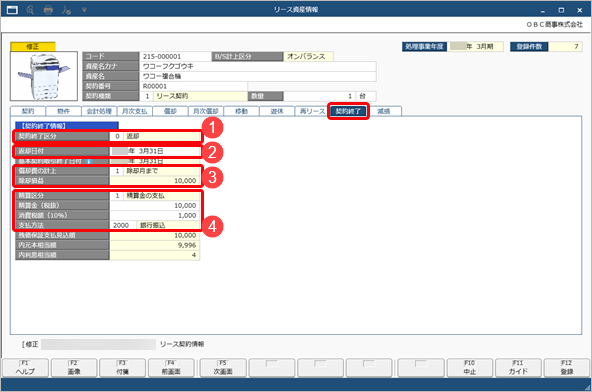Select the 契約終了 tab
The width and height of the screenshot is (592, 392).
348,111
